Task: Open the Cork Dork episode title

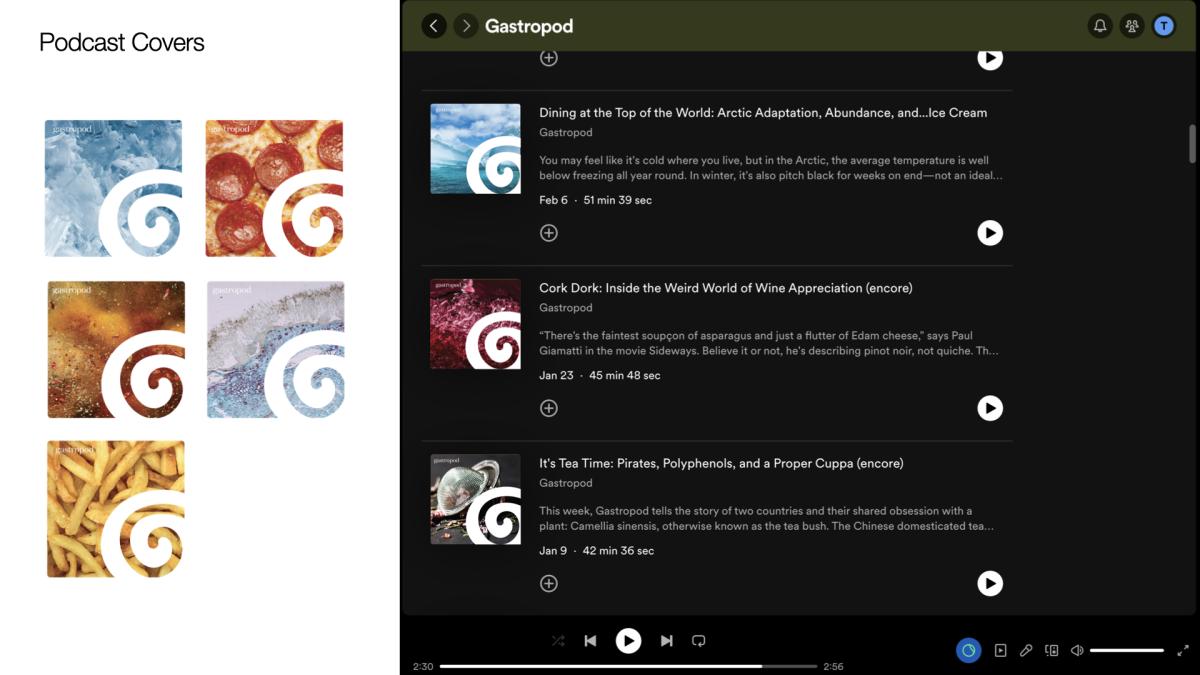Action: [726, 288]
